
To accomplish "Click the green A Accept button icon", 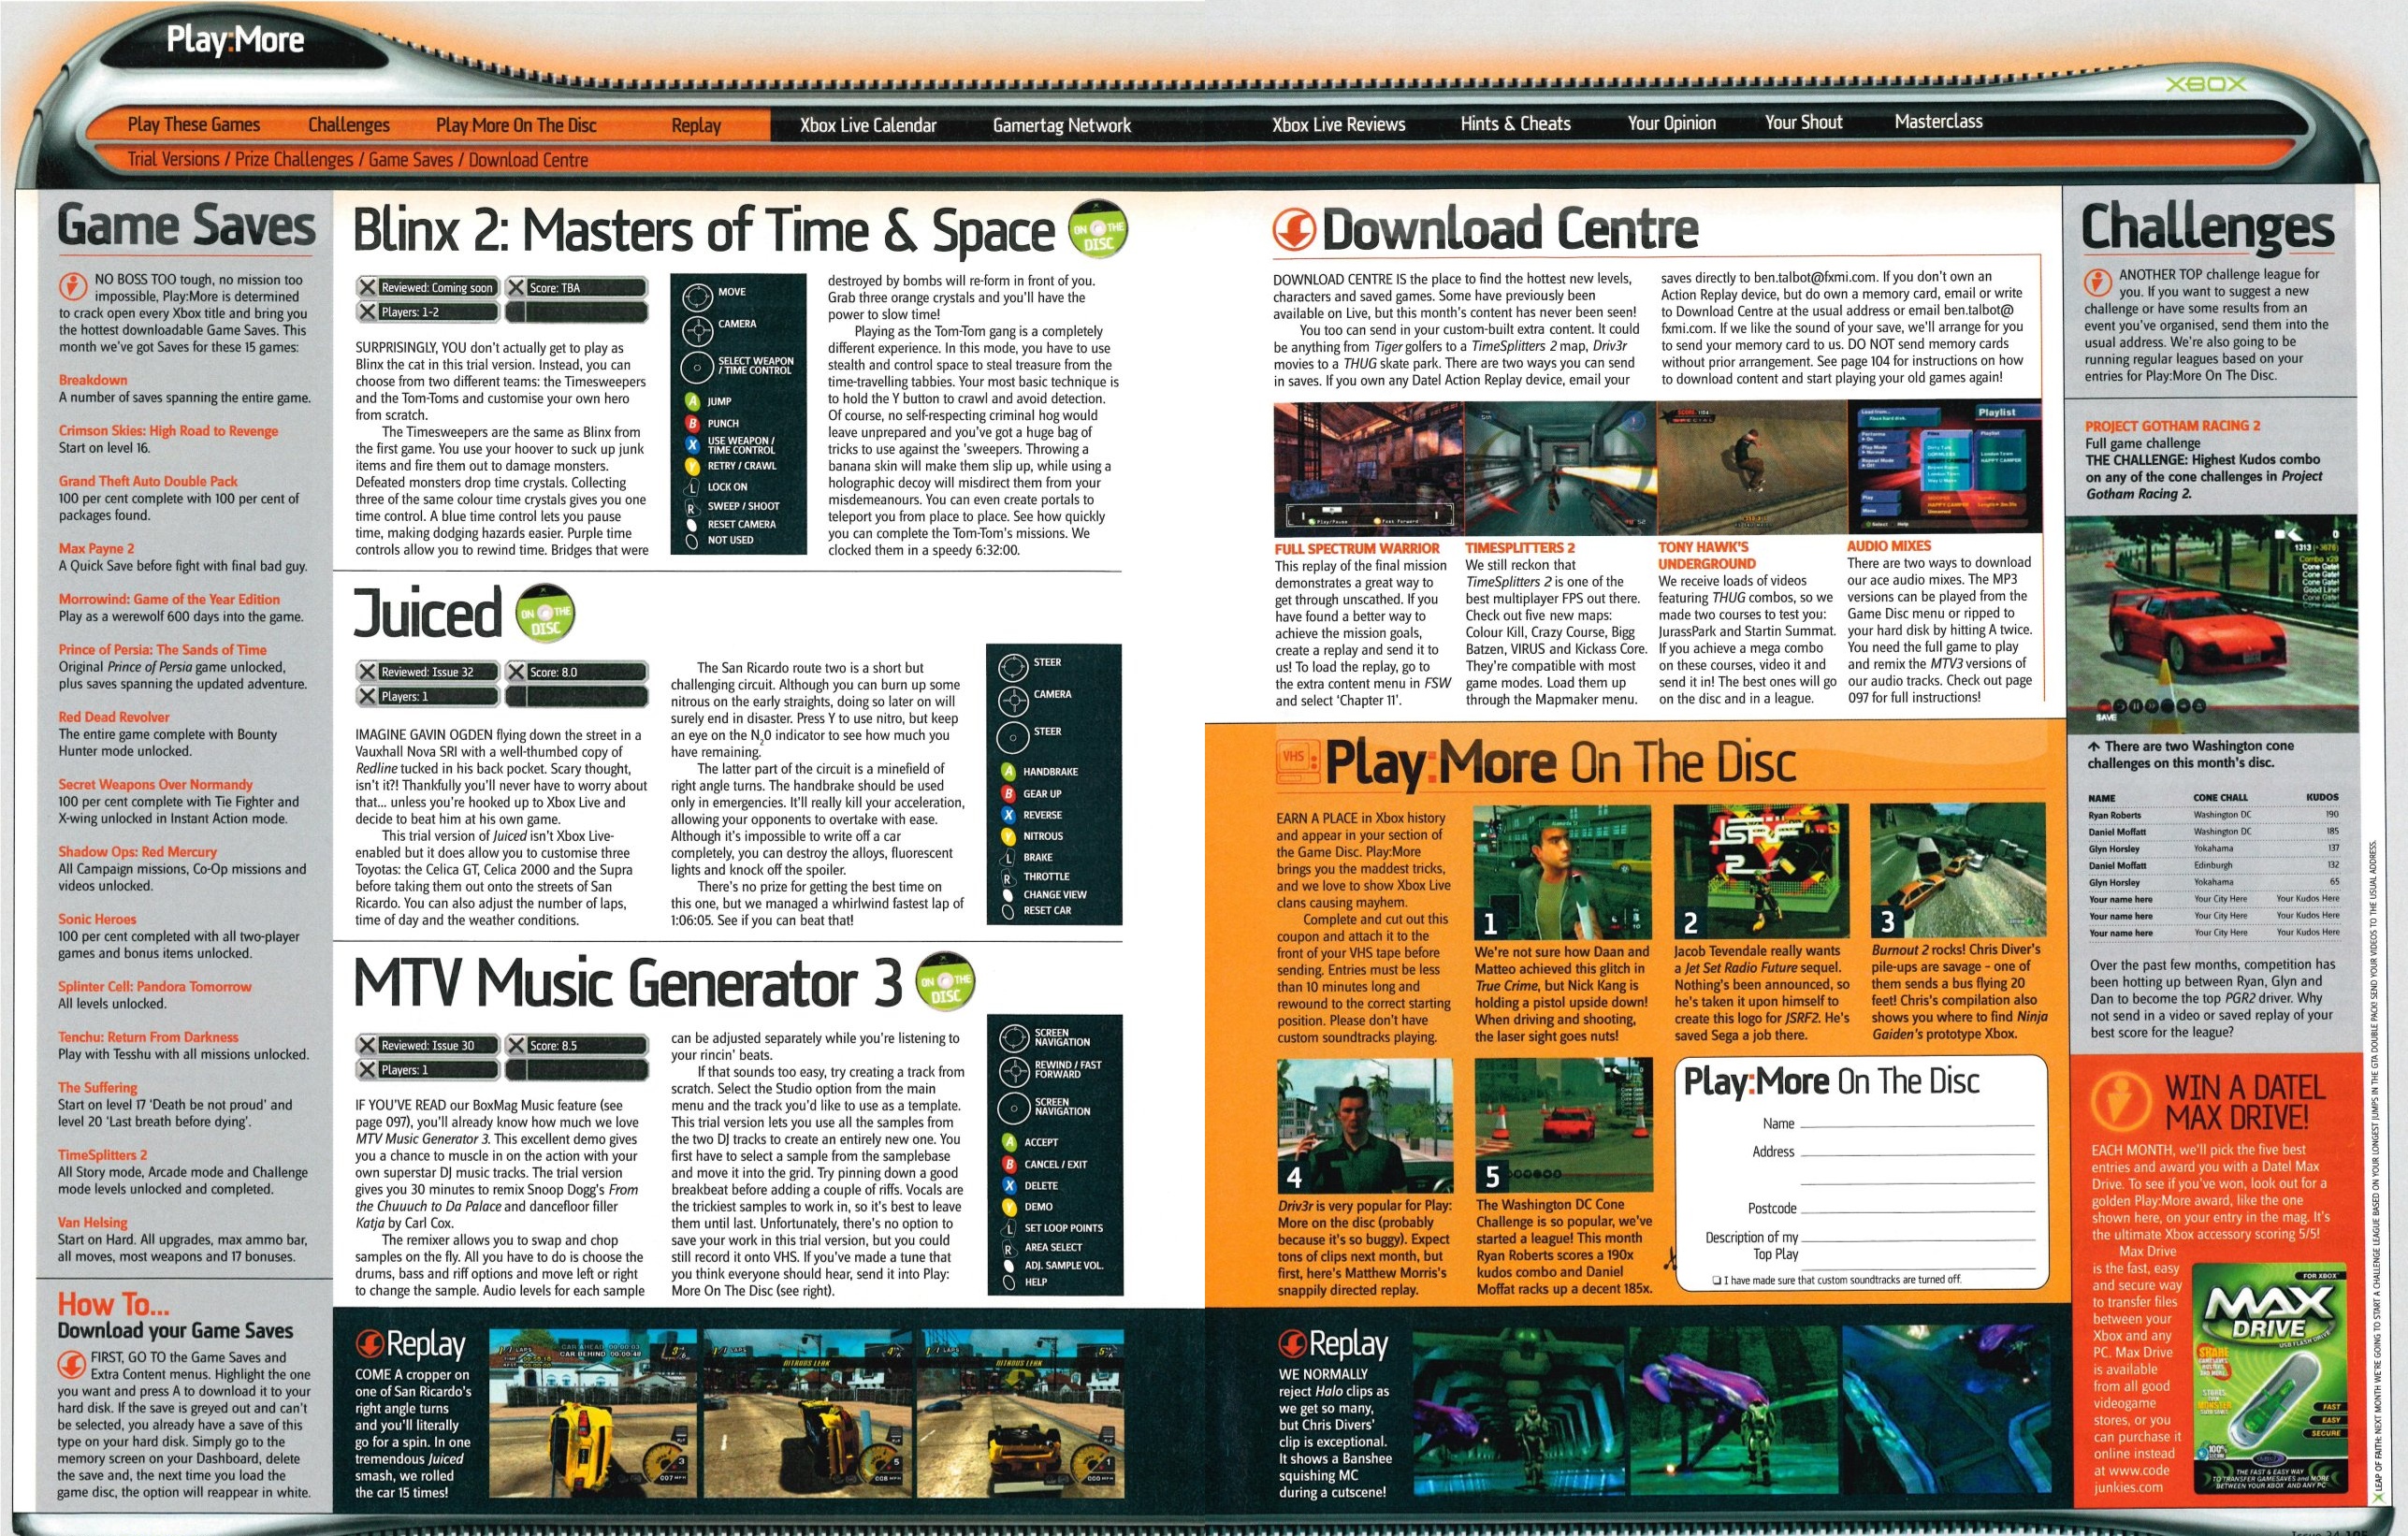I will click(1009, 1142).
